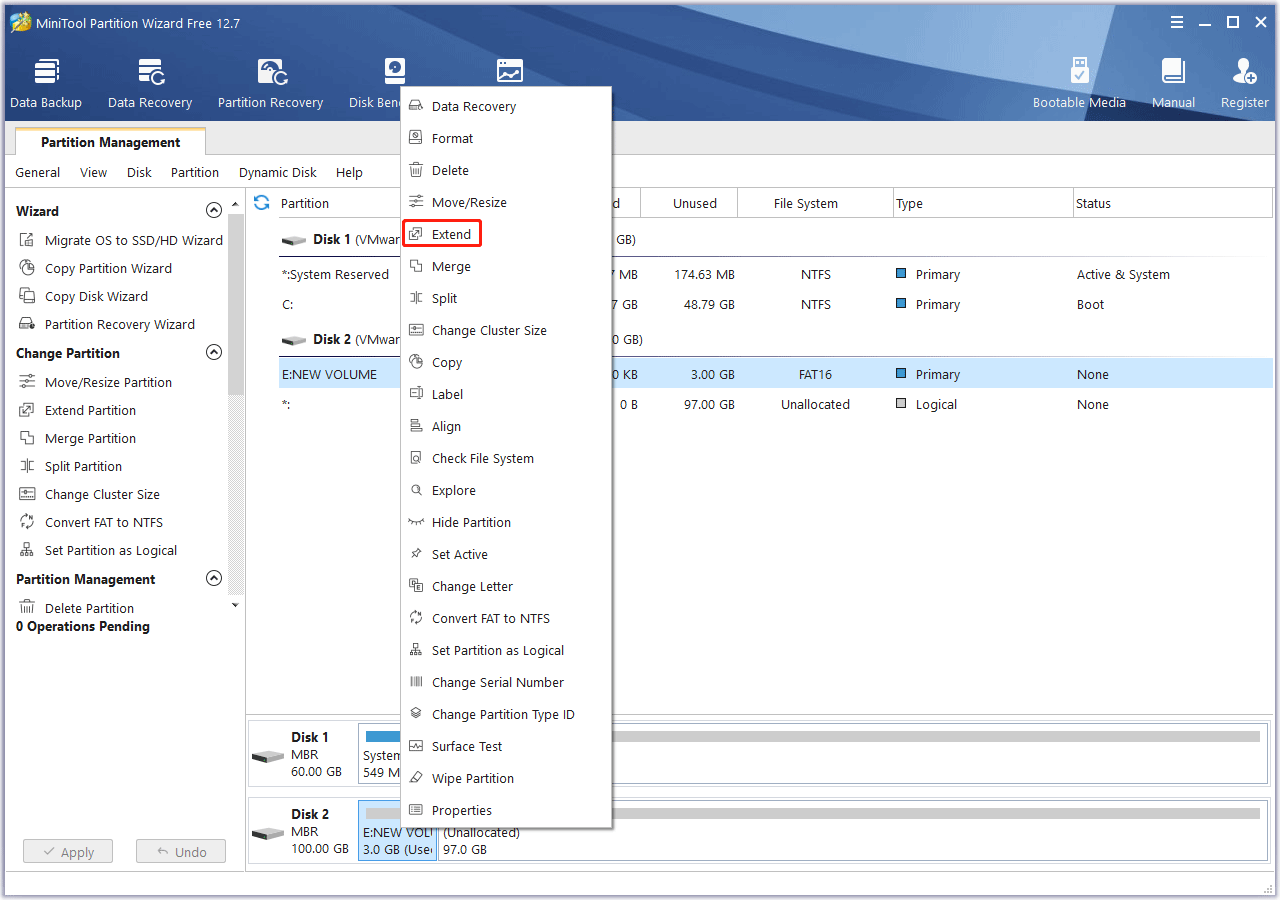The width and height of the screenshot is (1280, 900).
Task: Click the Format icon in context menu
Action: pos(416,138)
